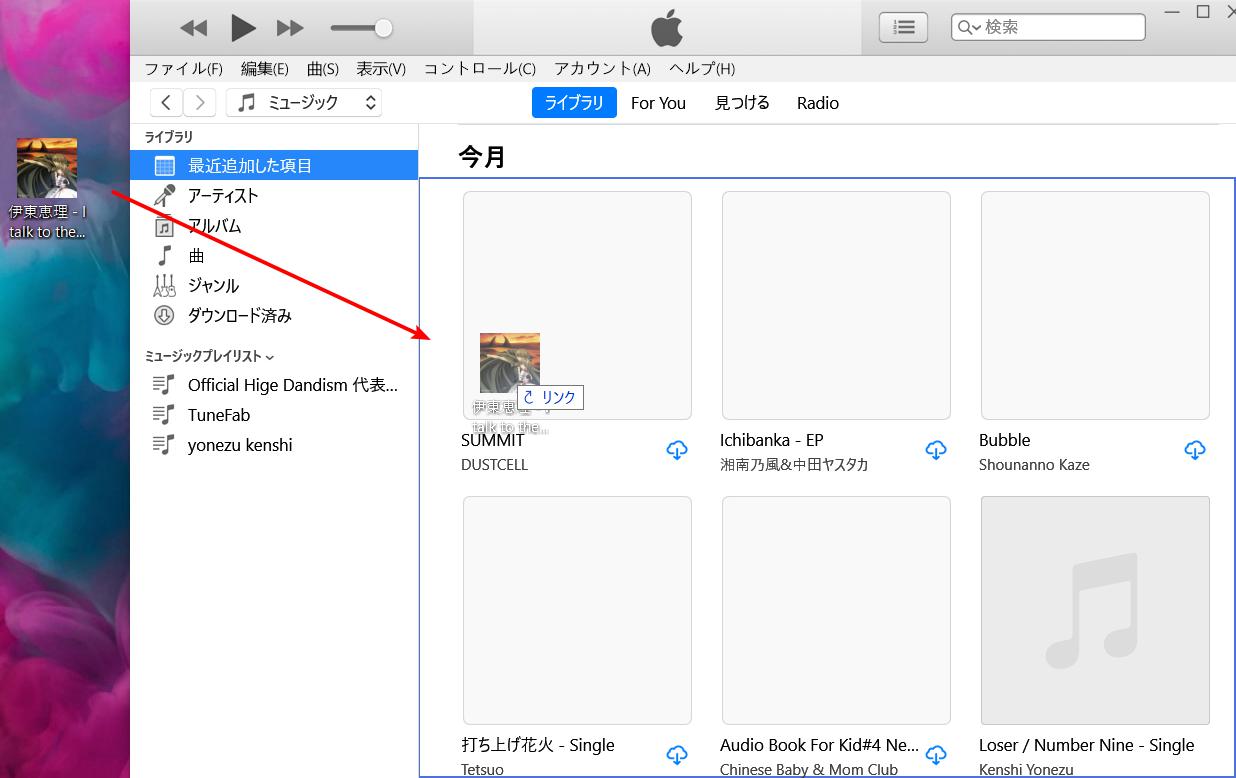Viewport: 1236px width, 778px height.
Task: Open the アカウント(A) menu
Action: point(602,69)
